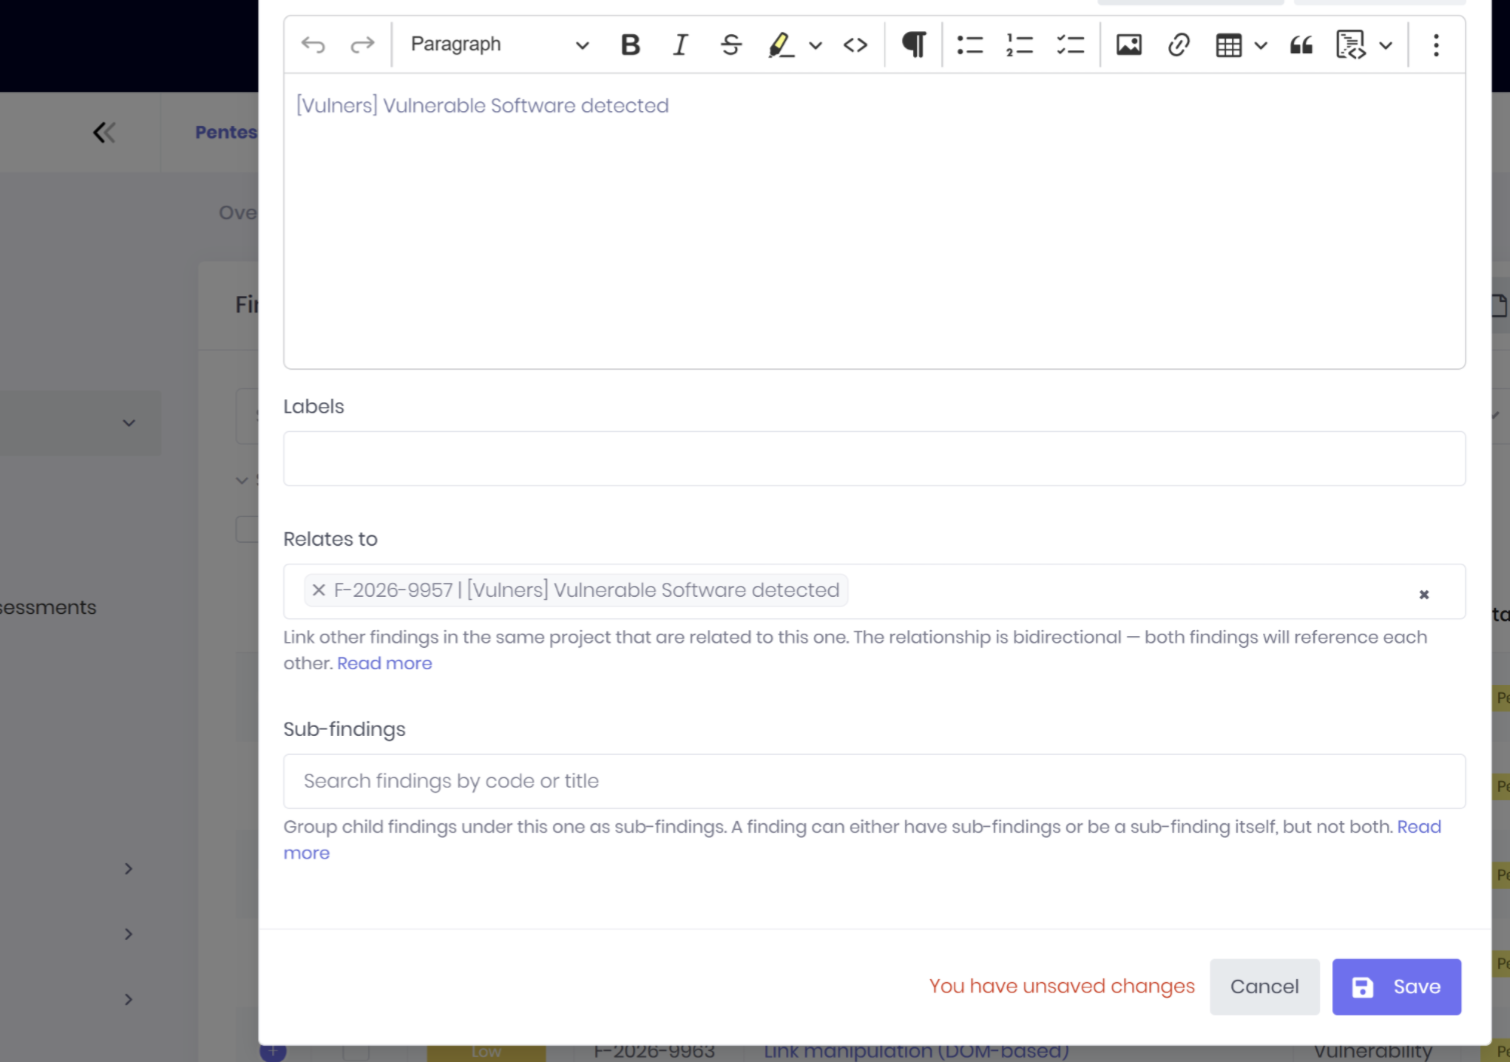
Task: Show more toolbar items menu
Action: click(x=1436, y=45)
